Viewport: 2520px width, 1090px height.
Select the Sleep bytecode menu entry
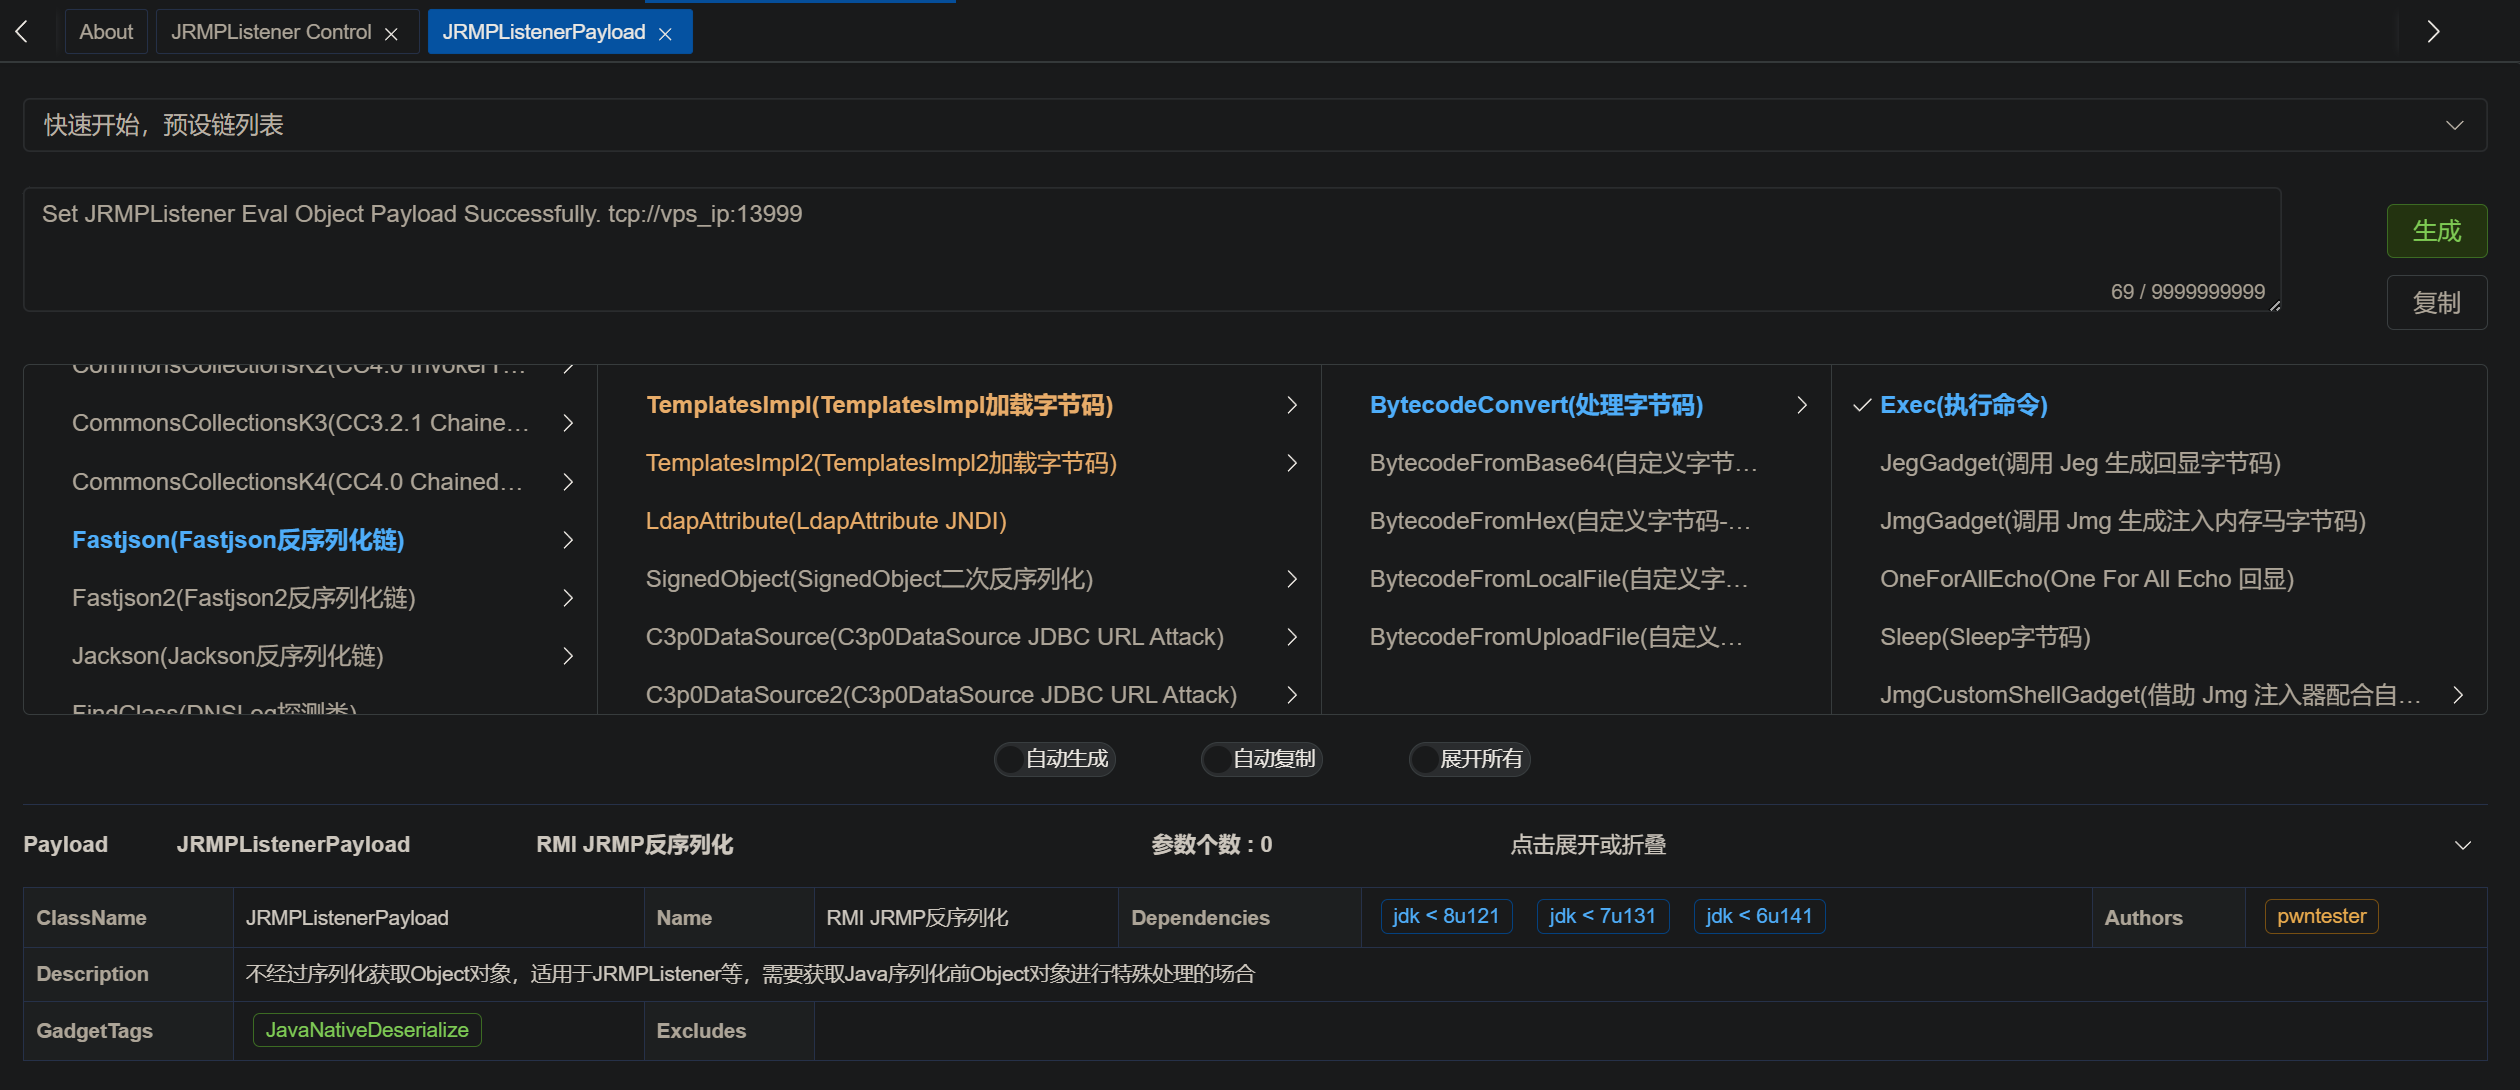(1984, 637)
